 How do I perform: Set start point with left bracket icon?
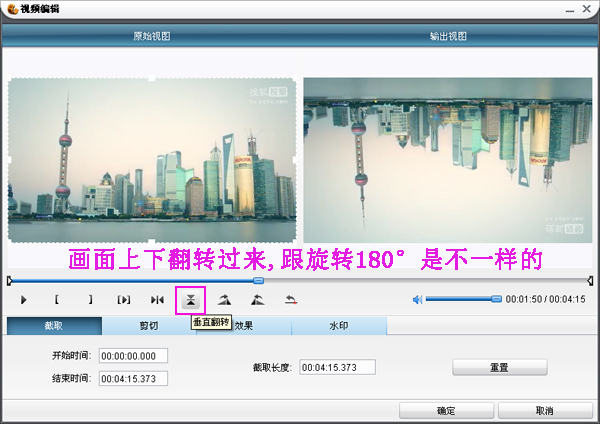click(x=57, y=299)
